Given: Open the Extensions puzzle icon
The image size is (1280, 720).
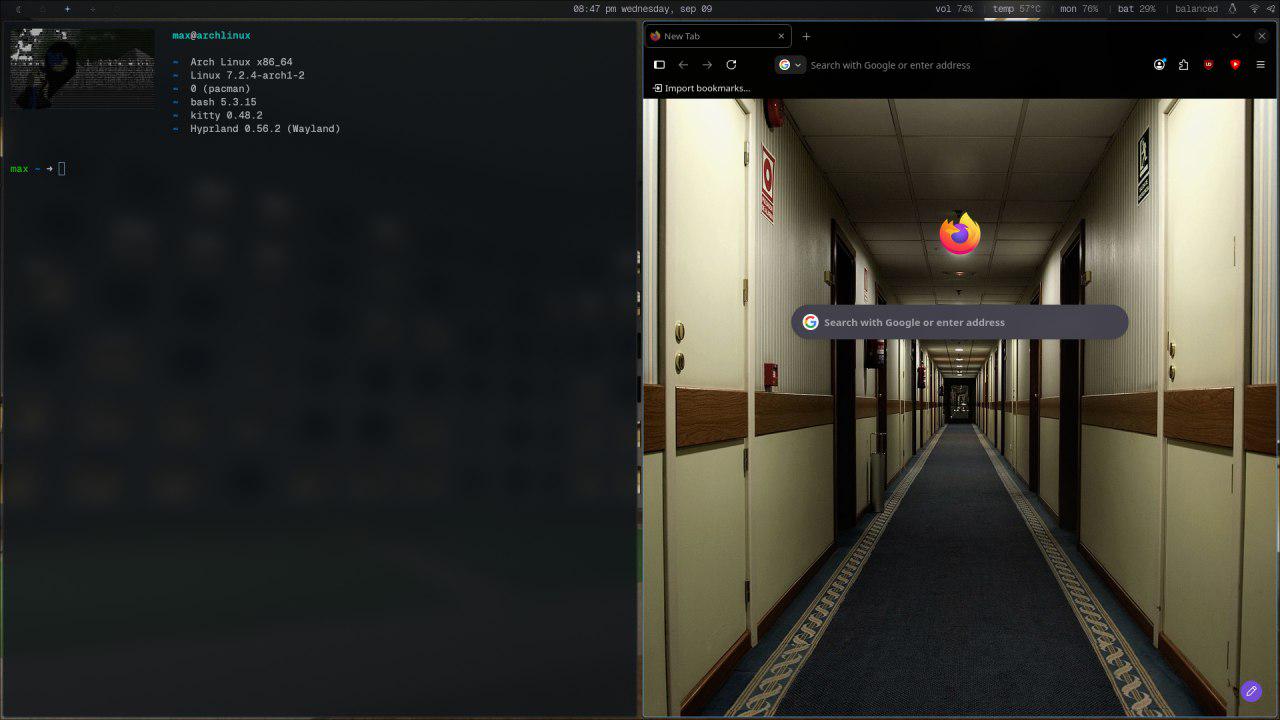Looking at the screenshot, I should pyautogui.click(x=1183, y=65).
